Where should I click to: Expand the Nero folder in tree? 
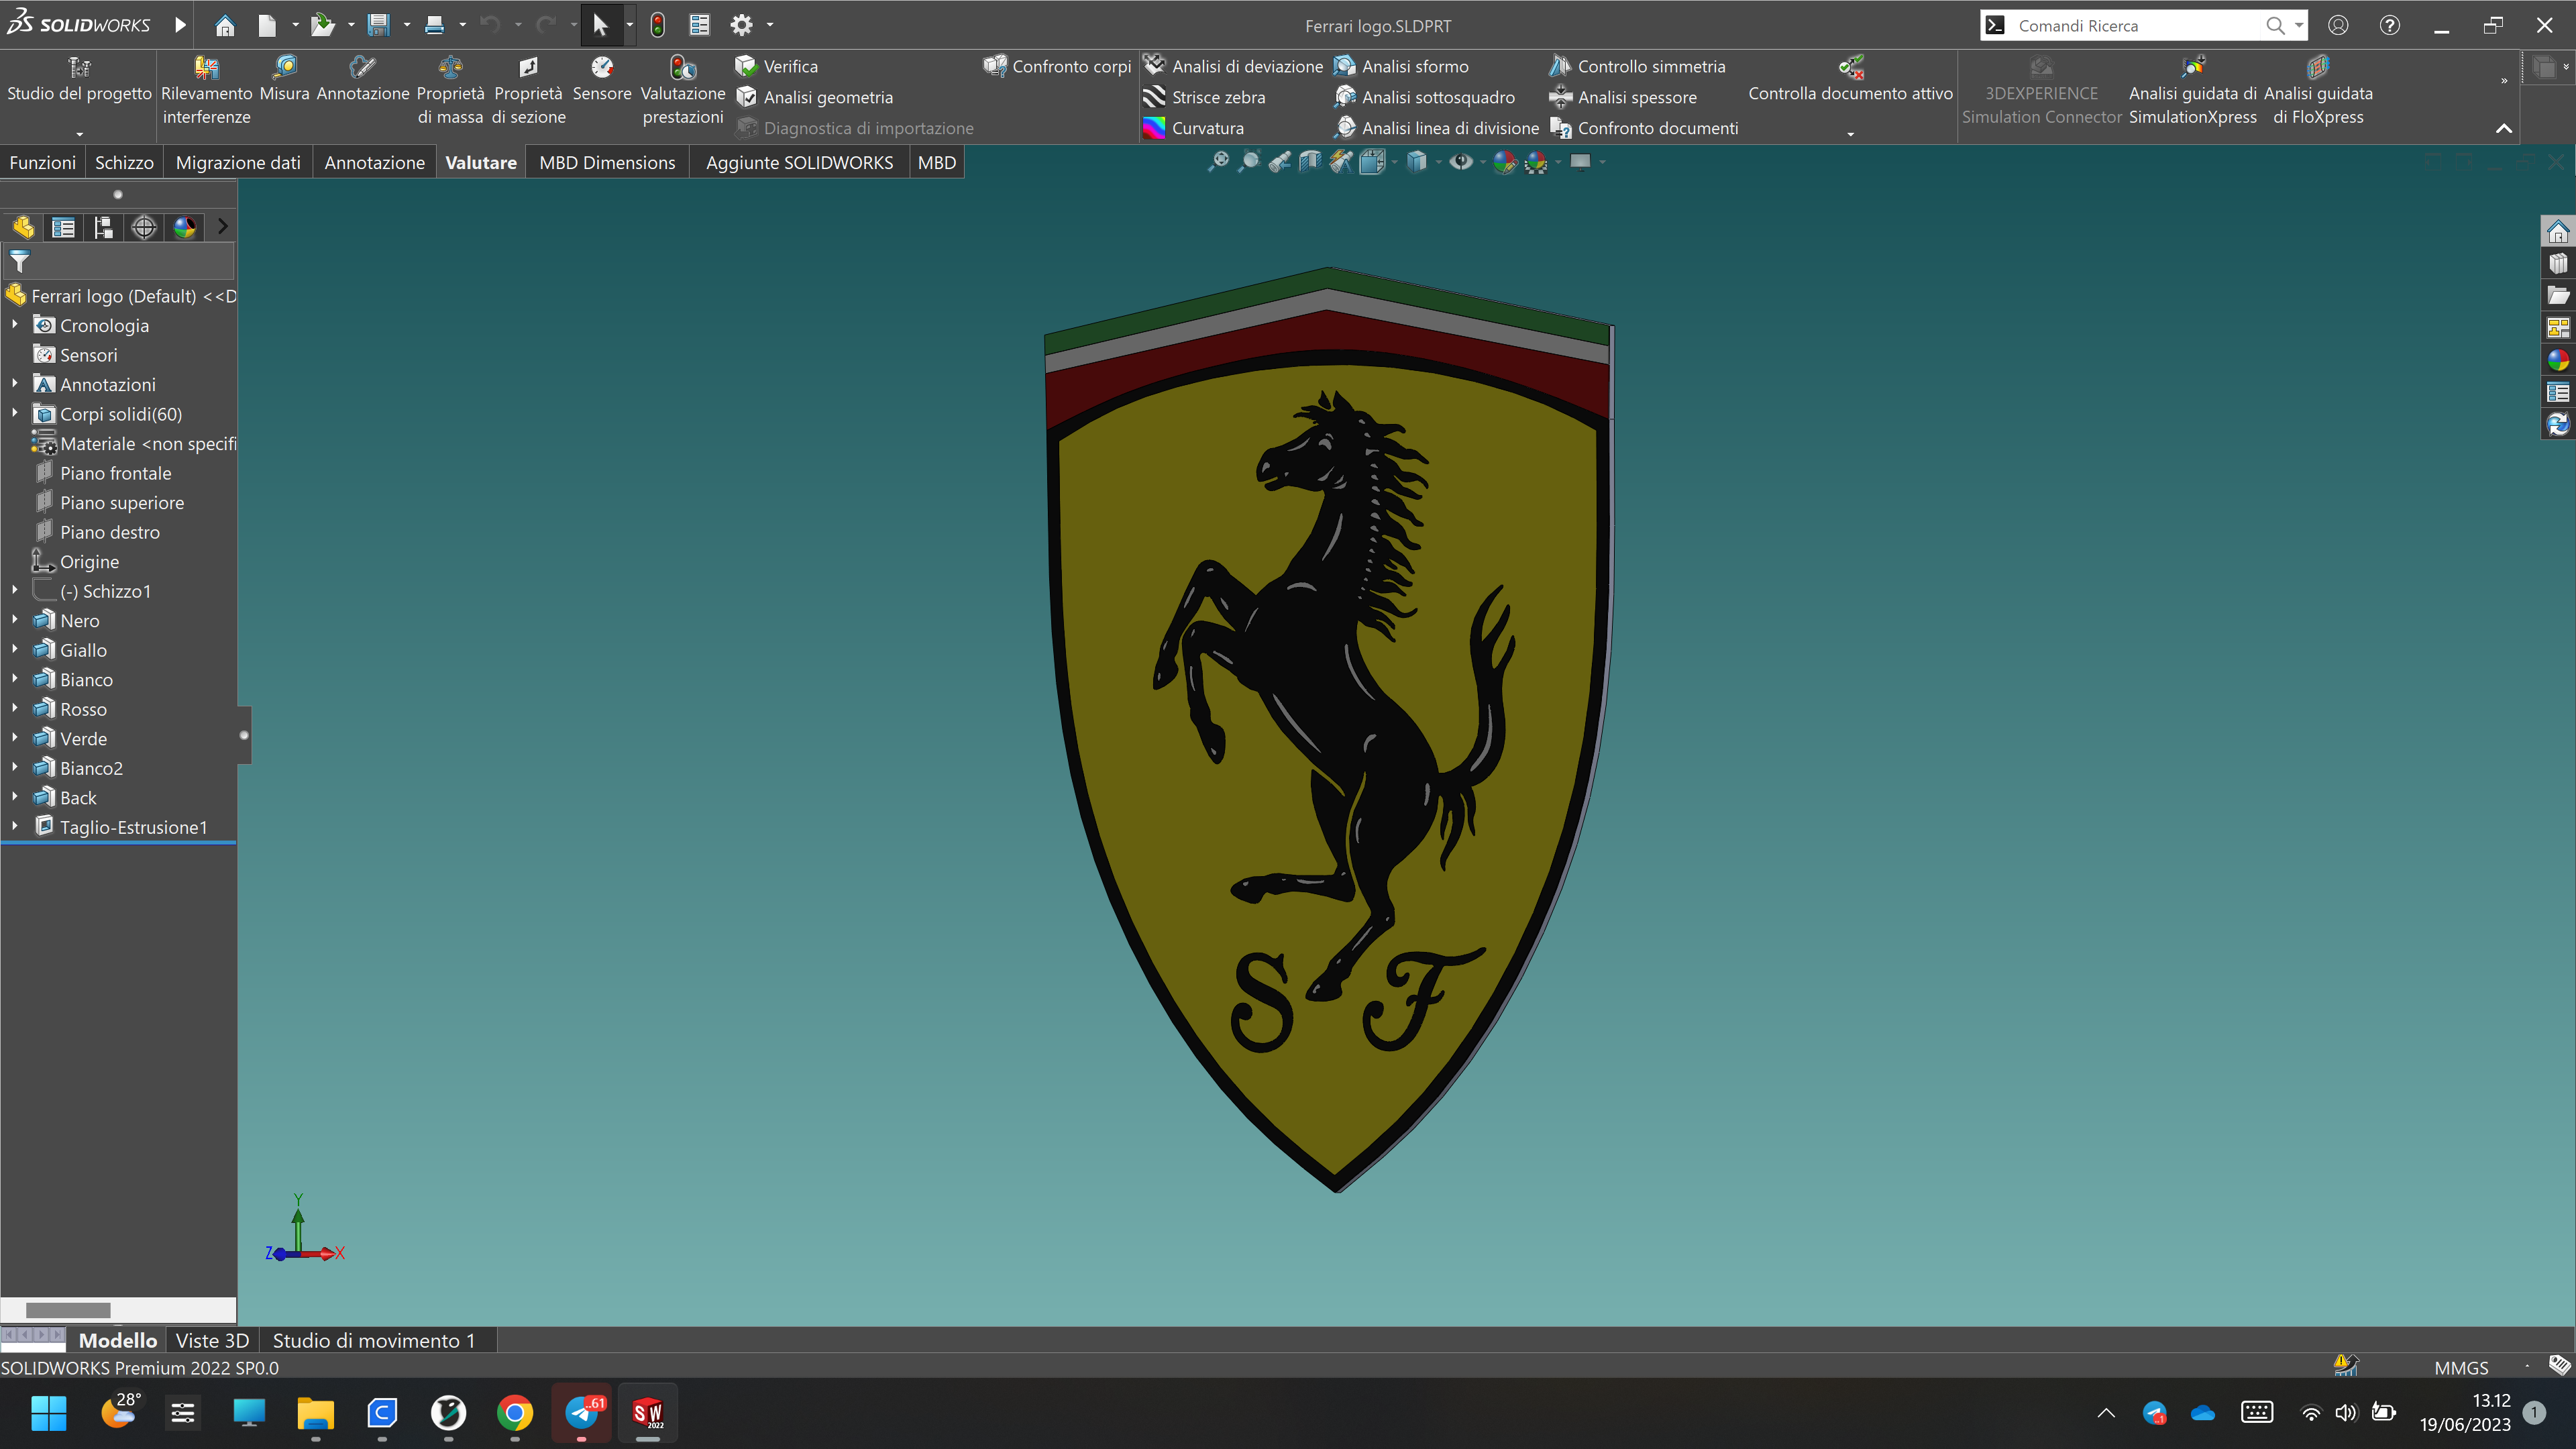pos(14,620)
